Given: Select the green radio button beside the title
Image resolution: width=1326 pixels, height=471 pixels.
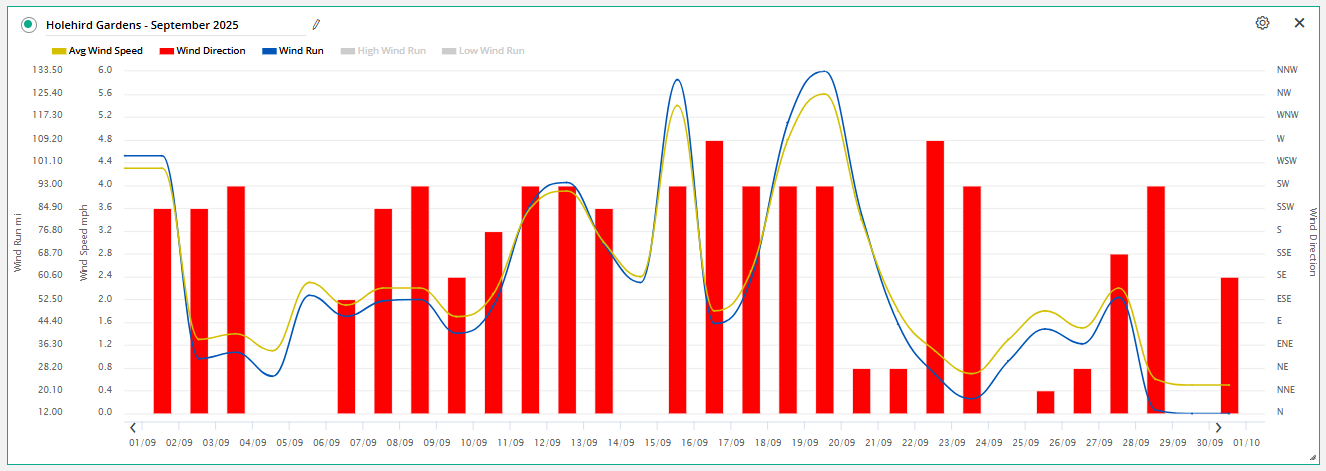Looking at the screenshot, I should pos(29,25).
